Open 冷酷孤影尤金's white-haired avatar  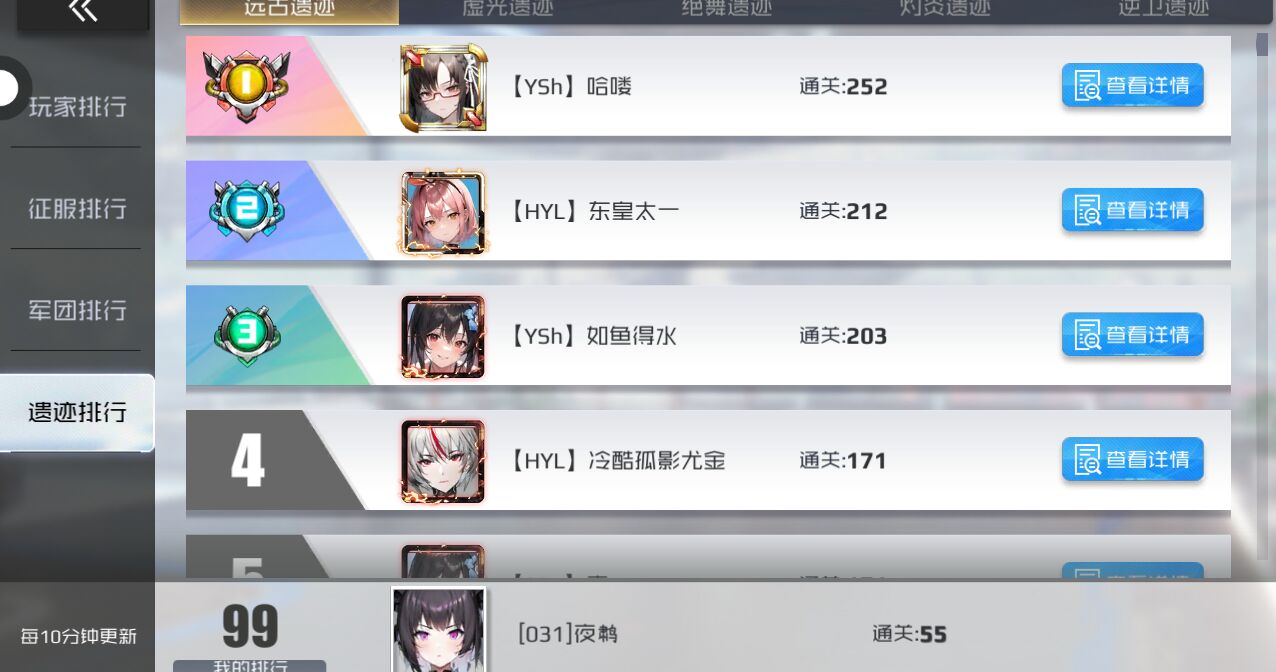click(x=443, y=461)
